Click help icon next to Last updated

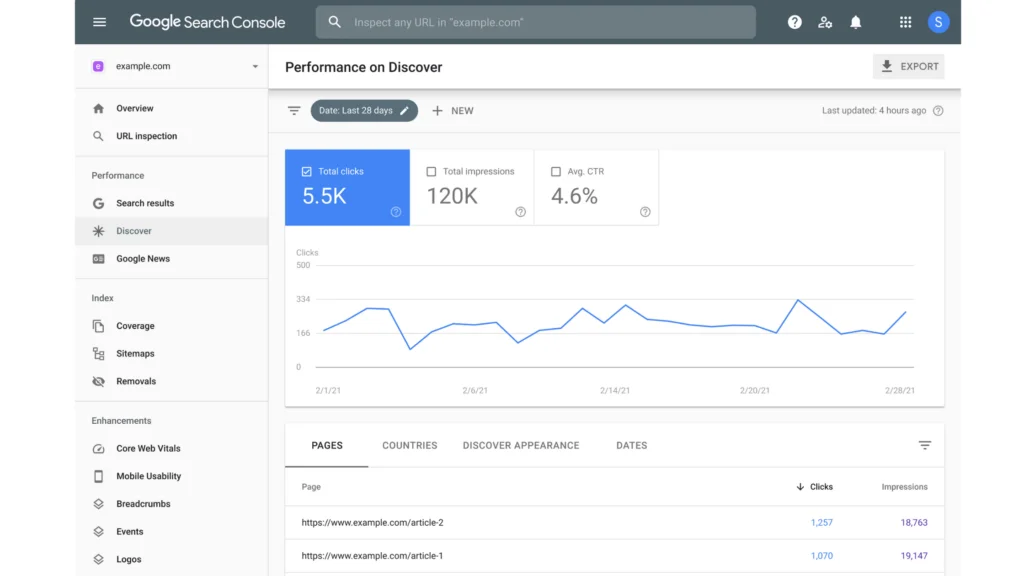coord(938,110)
